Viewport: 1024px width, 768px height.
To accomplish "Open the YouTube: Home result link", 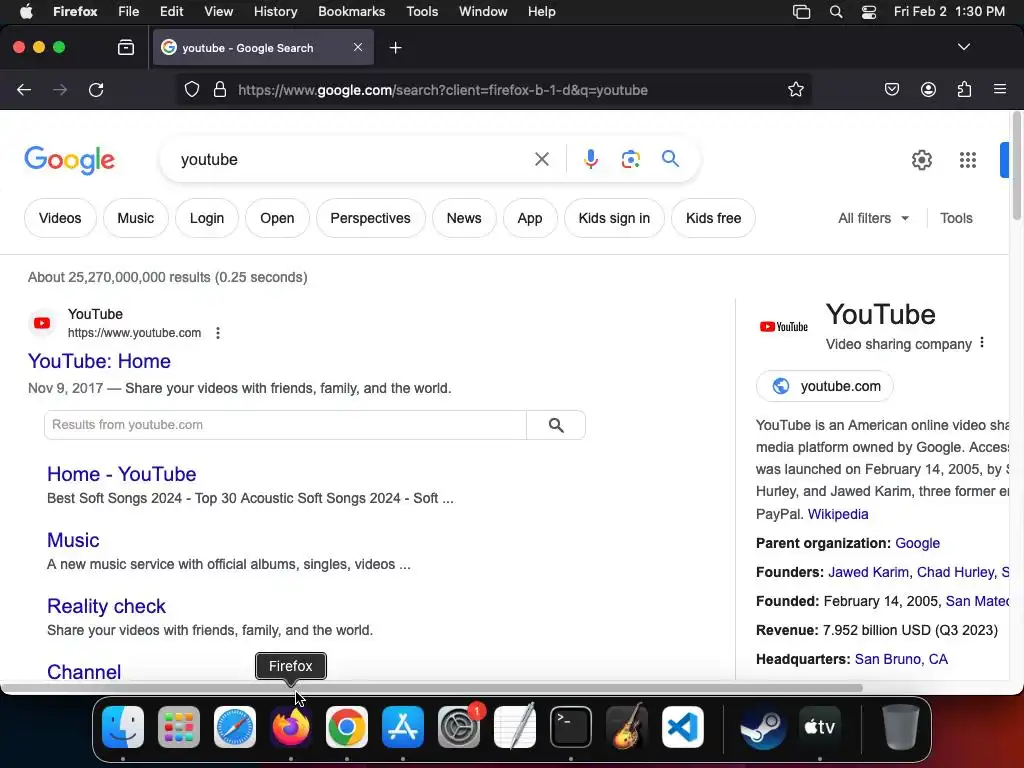I will 99,361.
